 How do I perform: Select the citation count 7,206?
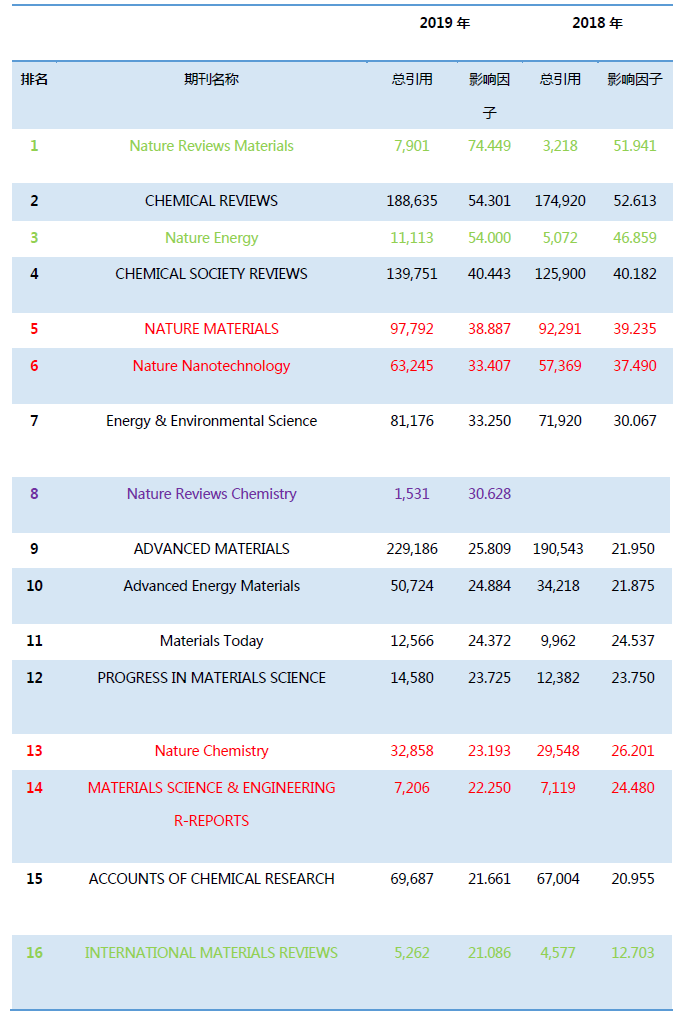pos(411,788)
